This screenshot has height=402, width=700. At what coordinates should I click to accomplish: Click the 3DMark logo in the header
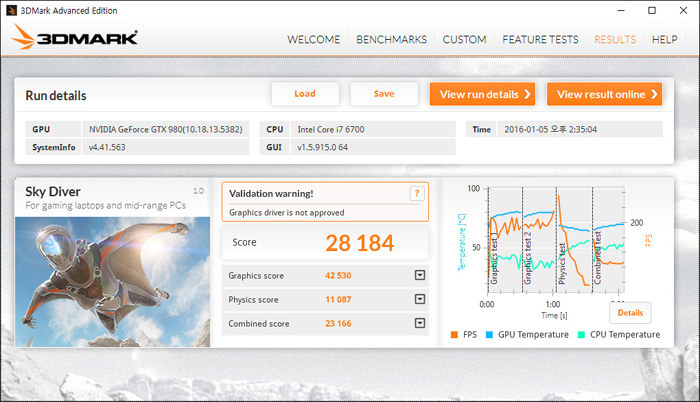point(76,39)
